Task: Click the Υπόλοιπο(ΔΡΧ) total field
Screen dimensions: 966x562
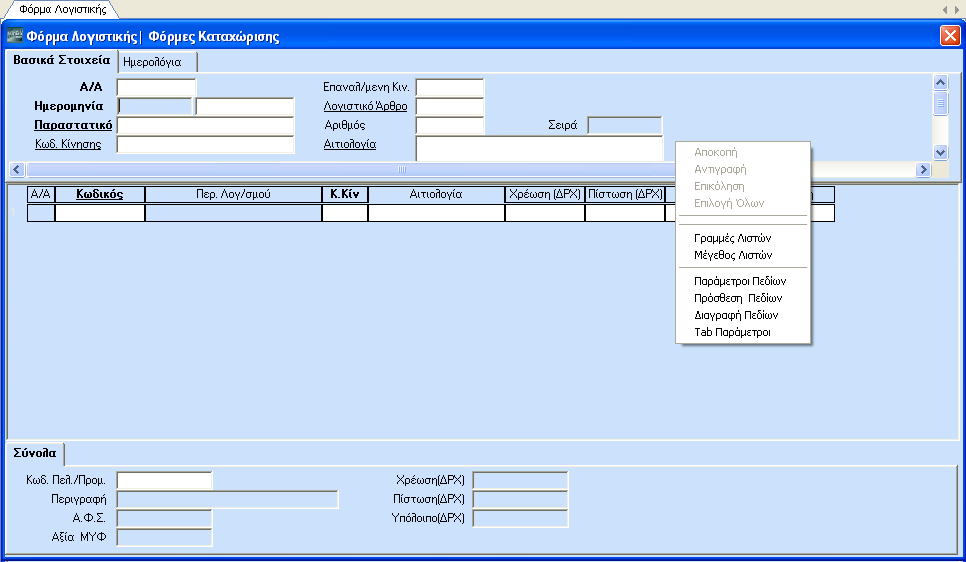Action: (520, 519)
